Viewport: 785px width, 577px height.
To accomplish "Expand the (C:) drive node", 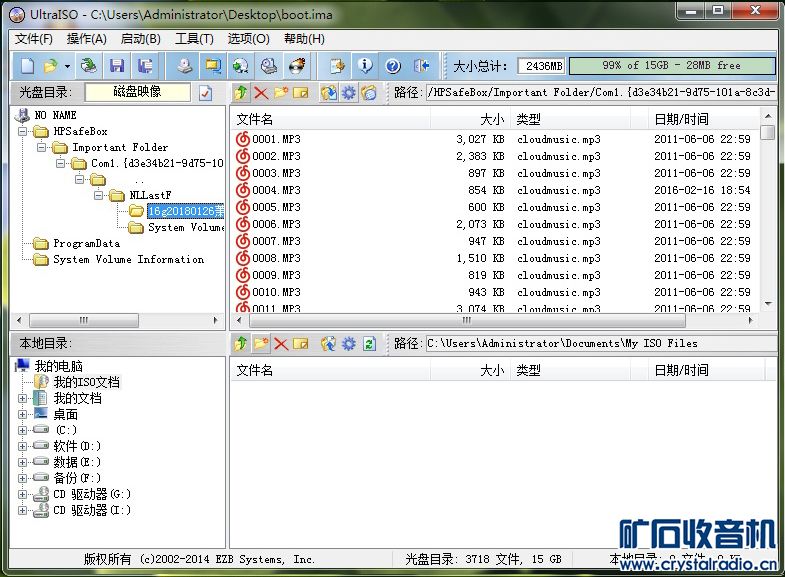I will pyautogui.click(x=23, y=430).
